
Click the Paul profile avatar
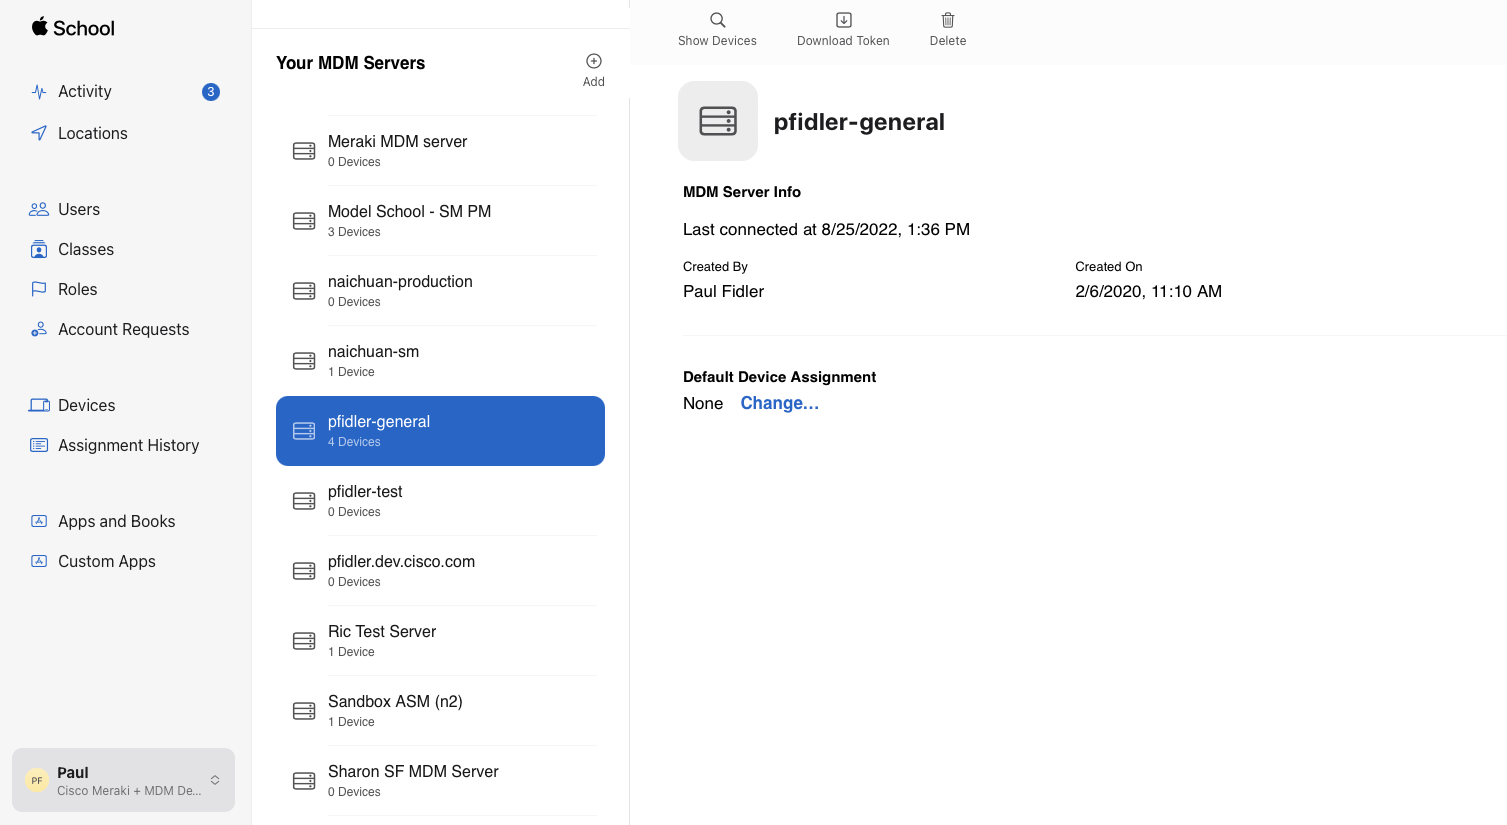[x=37, y=779]
